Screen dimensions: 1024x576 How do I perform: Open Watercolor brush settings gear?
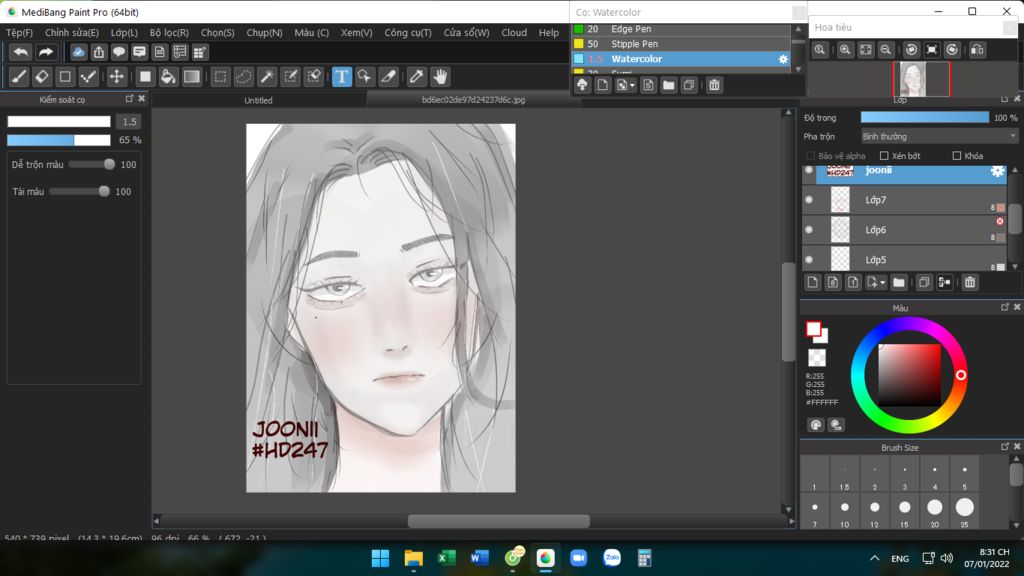pos(782,59)
